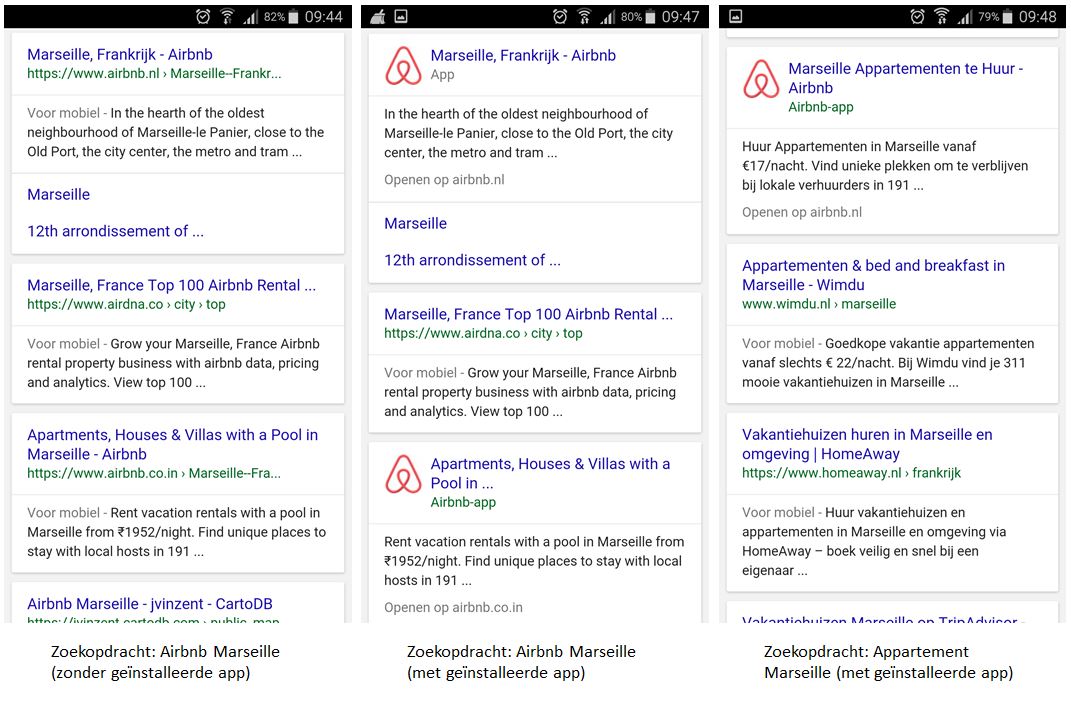
Task: Tap image notification icon in 09:47 status bar
Action: coord(401,16)
